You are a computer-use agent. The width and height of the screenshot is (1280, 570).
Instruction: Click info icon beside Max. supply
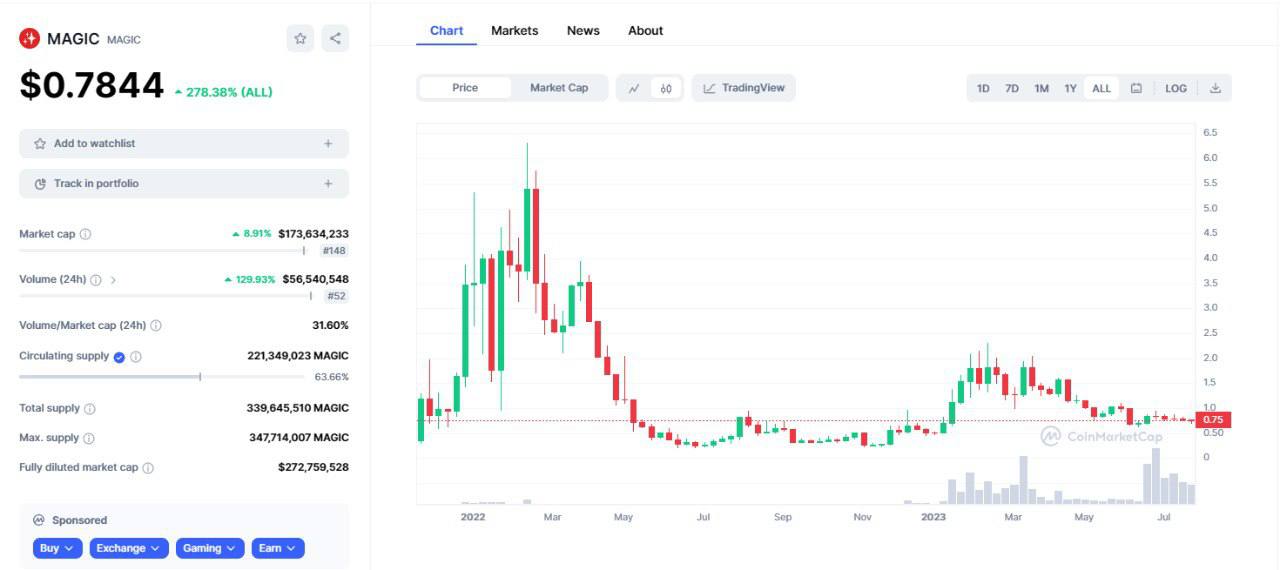point(89,438)
